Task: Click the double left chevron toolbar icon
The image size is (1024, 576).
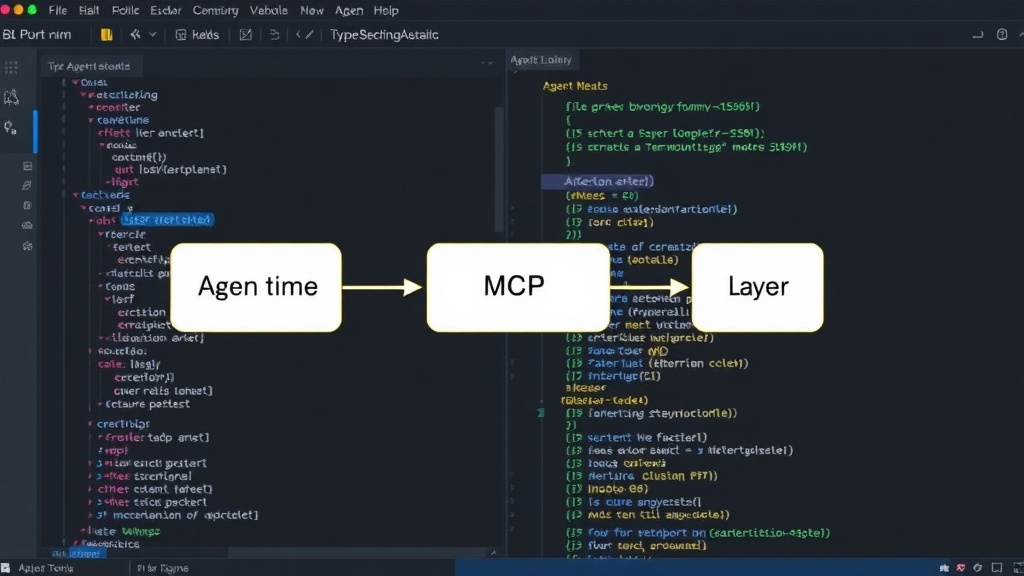Action: coord(135,35)
